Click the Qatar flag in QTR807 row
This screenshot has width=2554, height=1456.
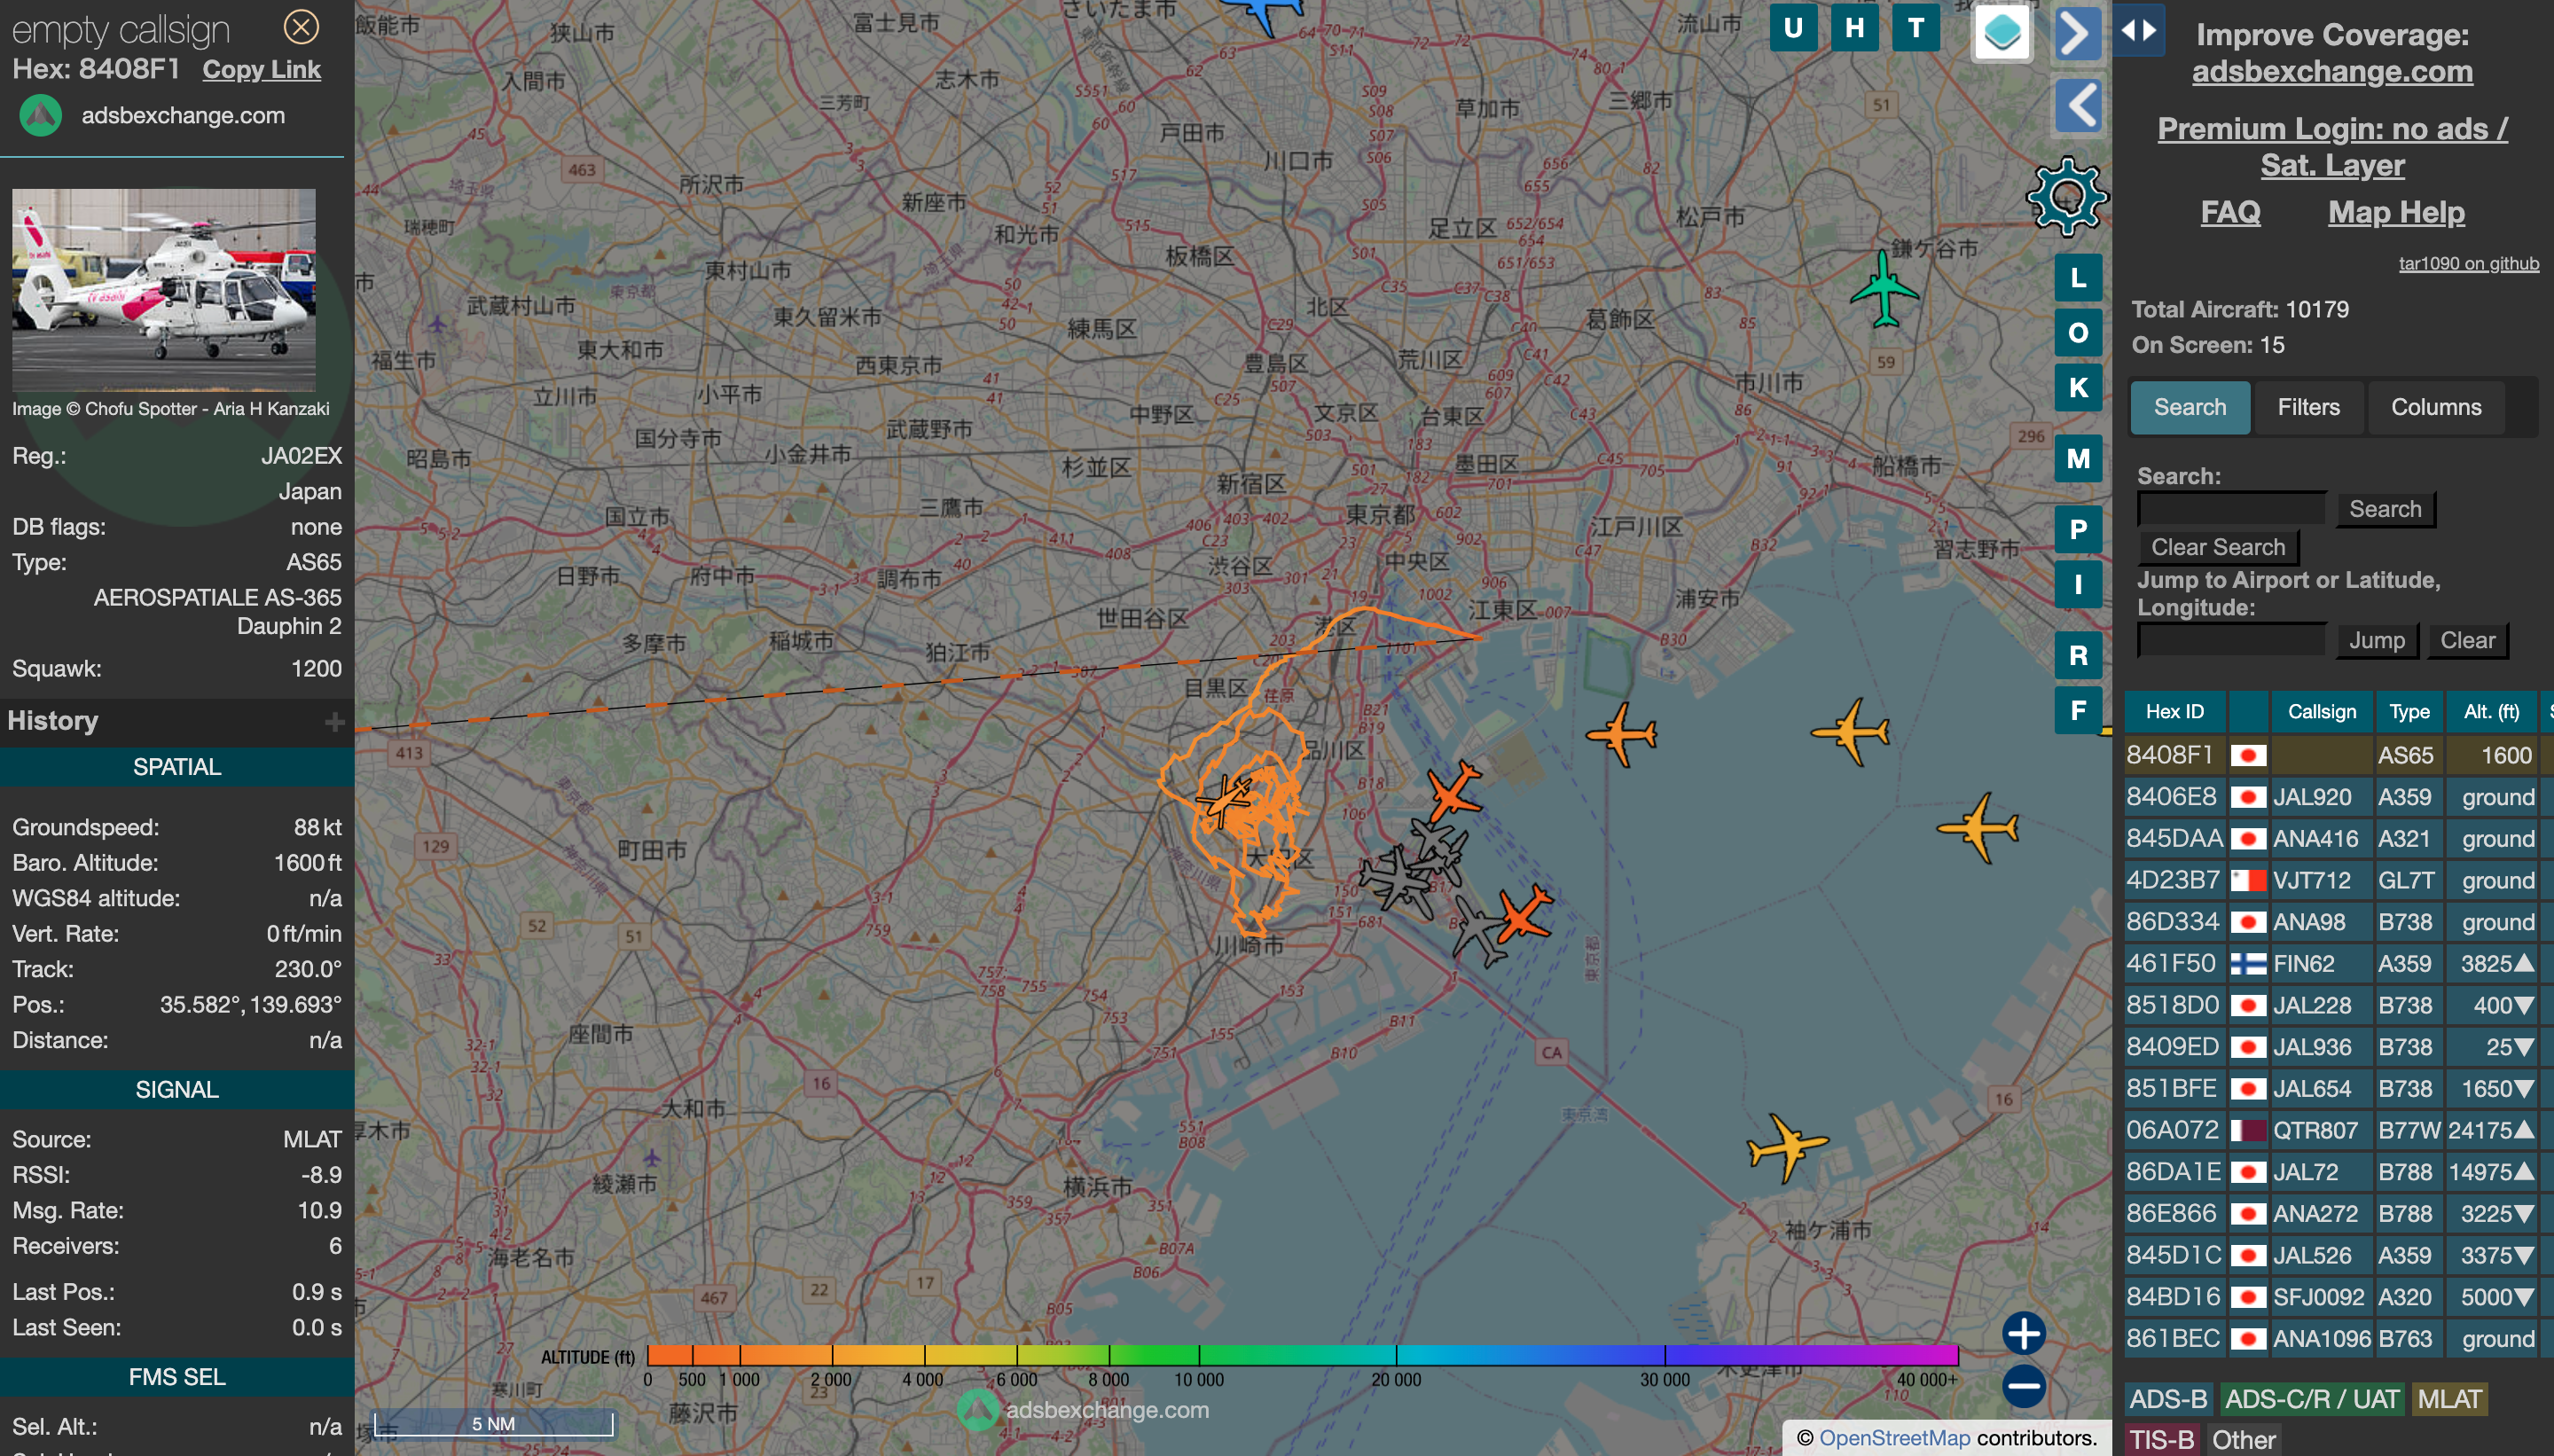point(2248,1130)
